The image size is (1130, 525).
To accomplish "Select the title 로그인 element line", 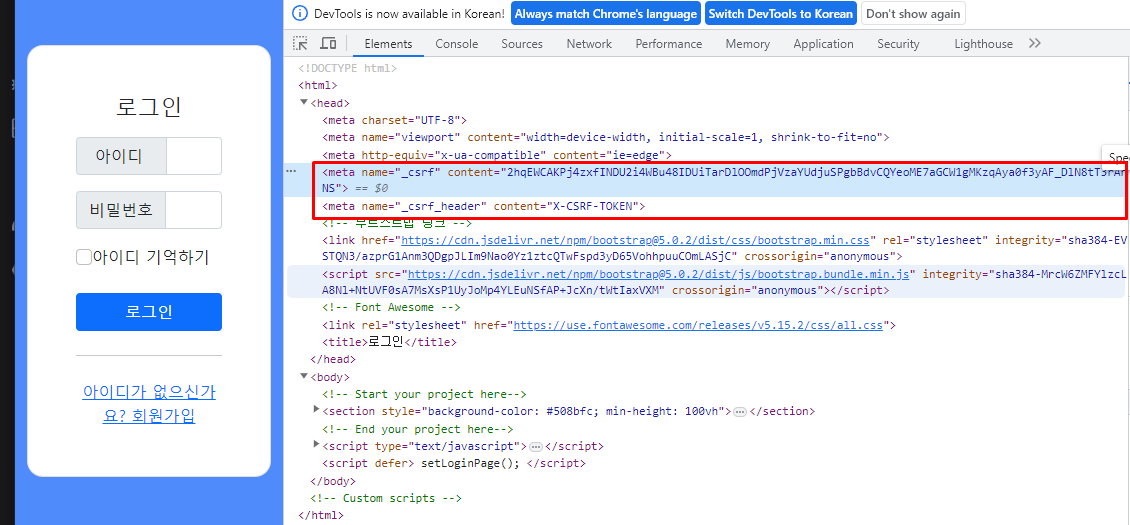I will [389, 342].
